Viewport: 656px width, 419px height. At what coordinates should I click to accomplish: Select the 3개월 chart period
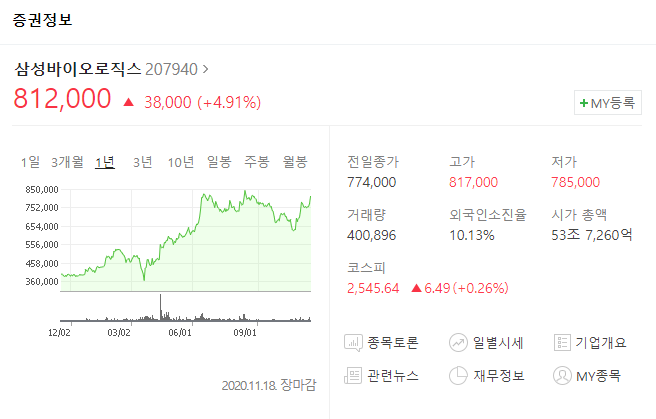pyautogui.click(x=67, y=162)
